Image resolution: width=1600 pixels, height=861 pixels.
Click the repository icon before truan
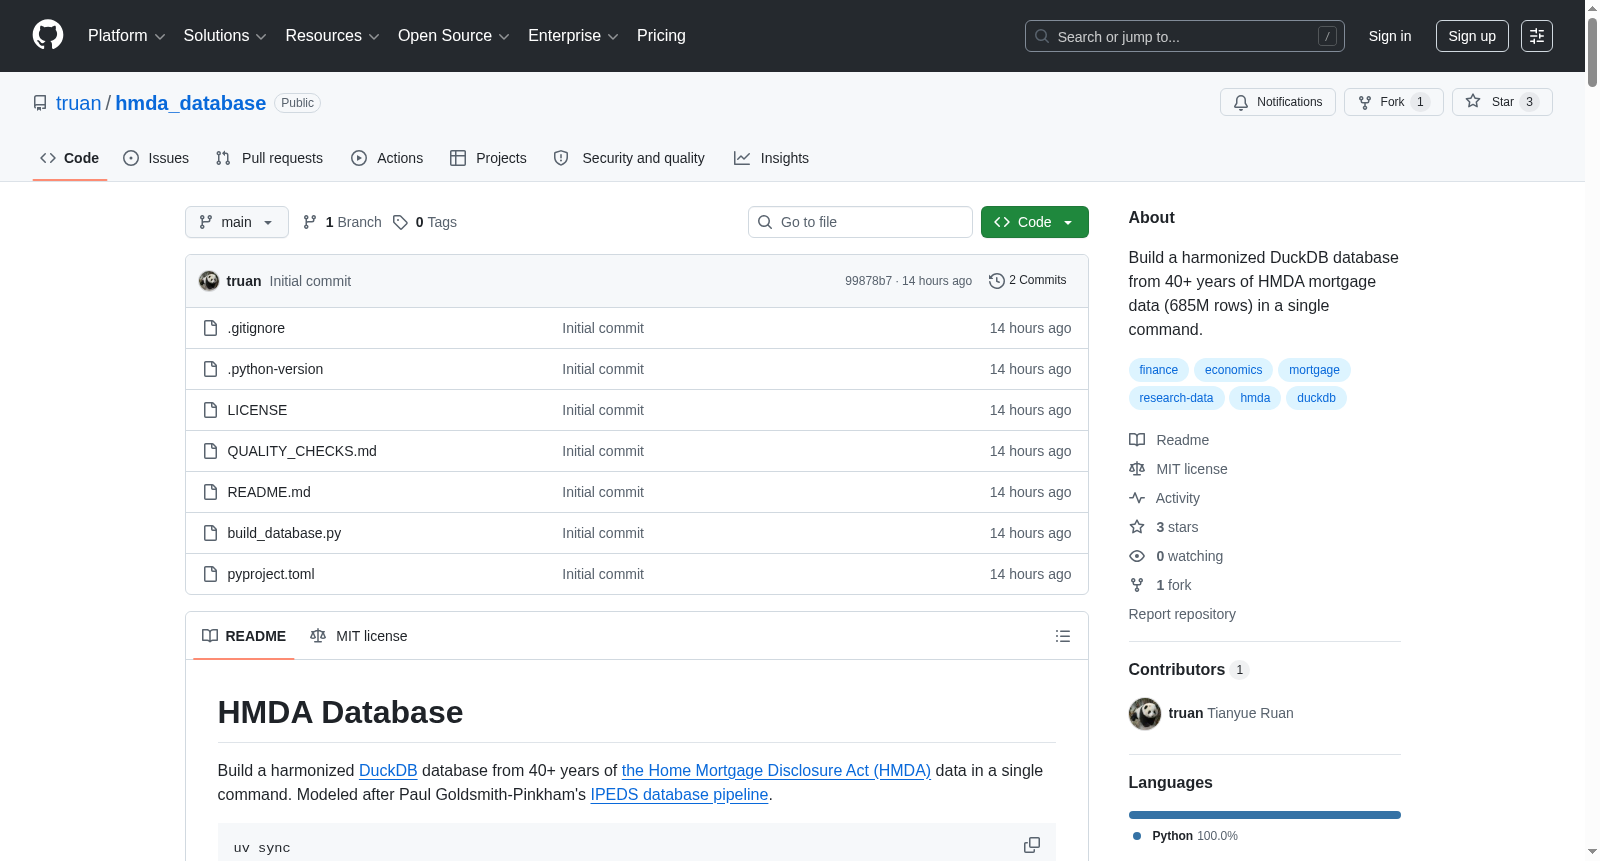pos(40,103)
